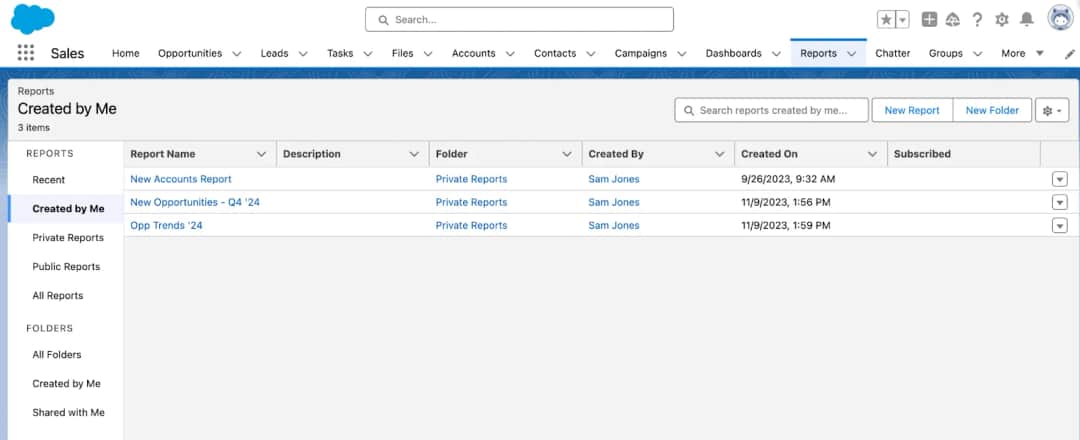Open the Dashboards tab

(734, 53)
